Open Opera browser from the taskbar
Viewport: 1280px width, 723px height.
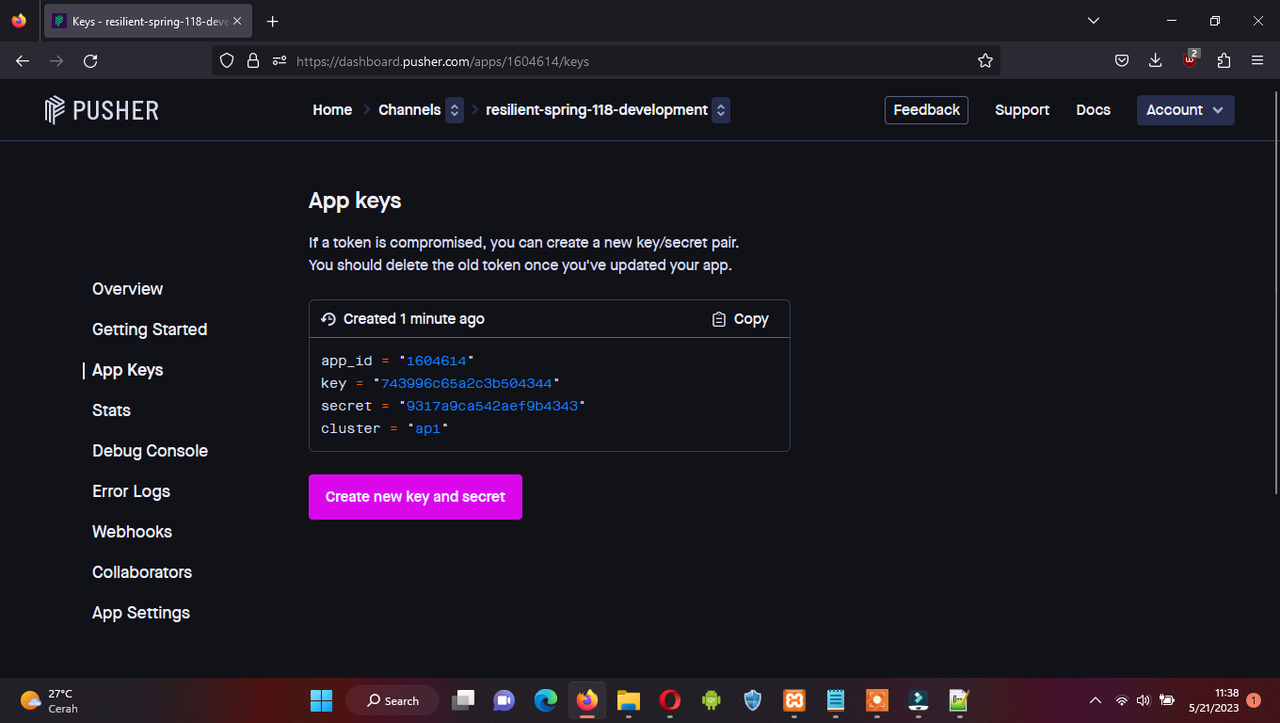[670, 700]
